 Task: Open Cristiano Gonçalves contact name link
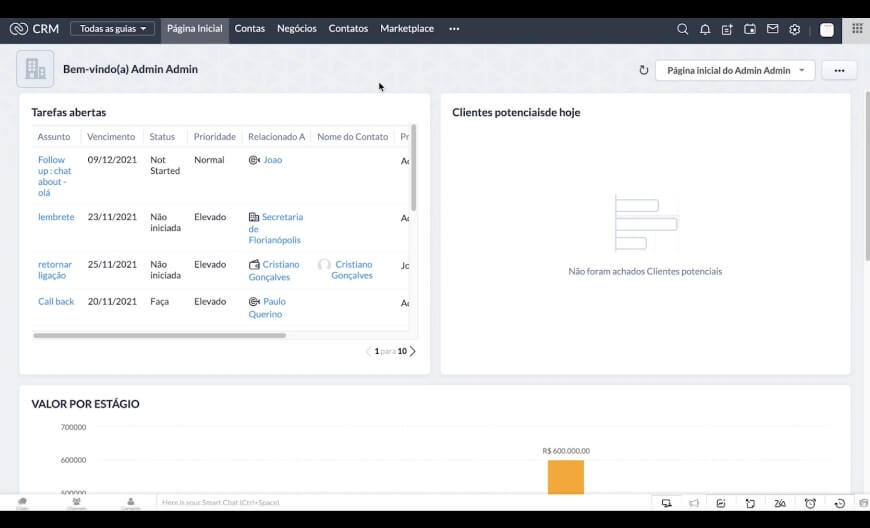tap(352, 270)
